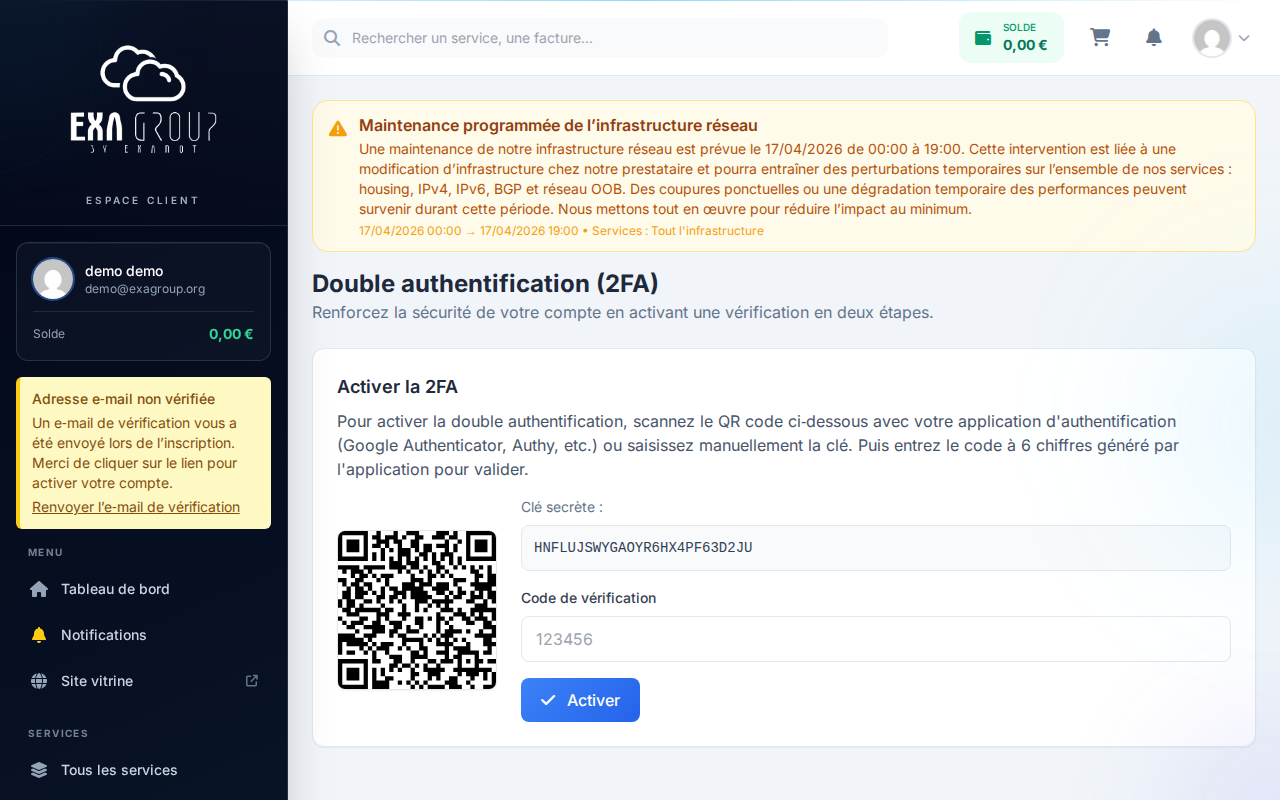1280x800 pixels.
Task: Focus the search field in top bar
Action: click(600, 38)
